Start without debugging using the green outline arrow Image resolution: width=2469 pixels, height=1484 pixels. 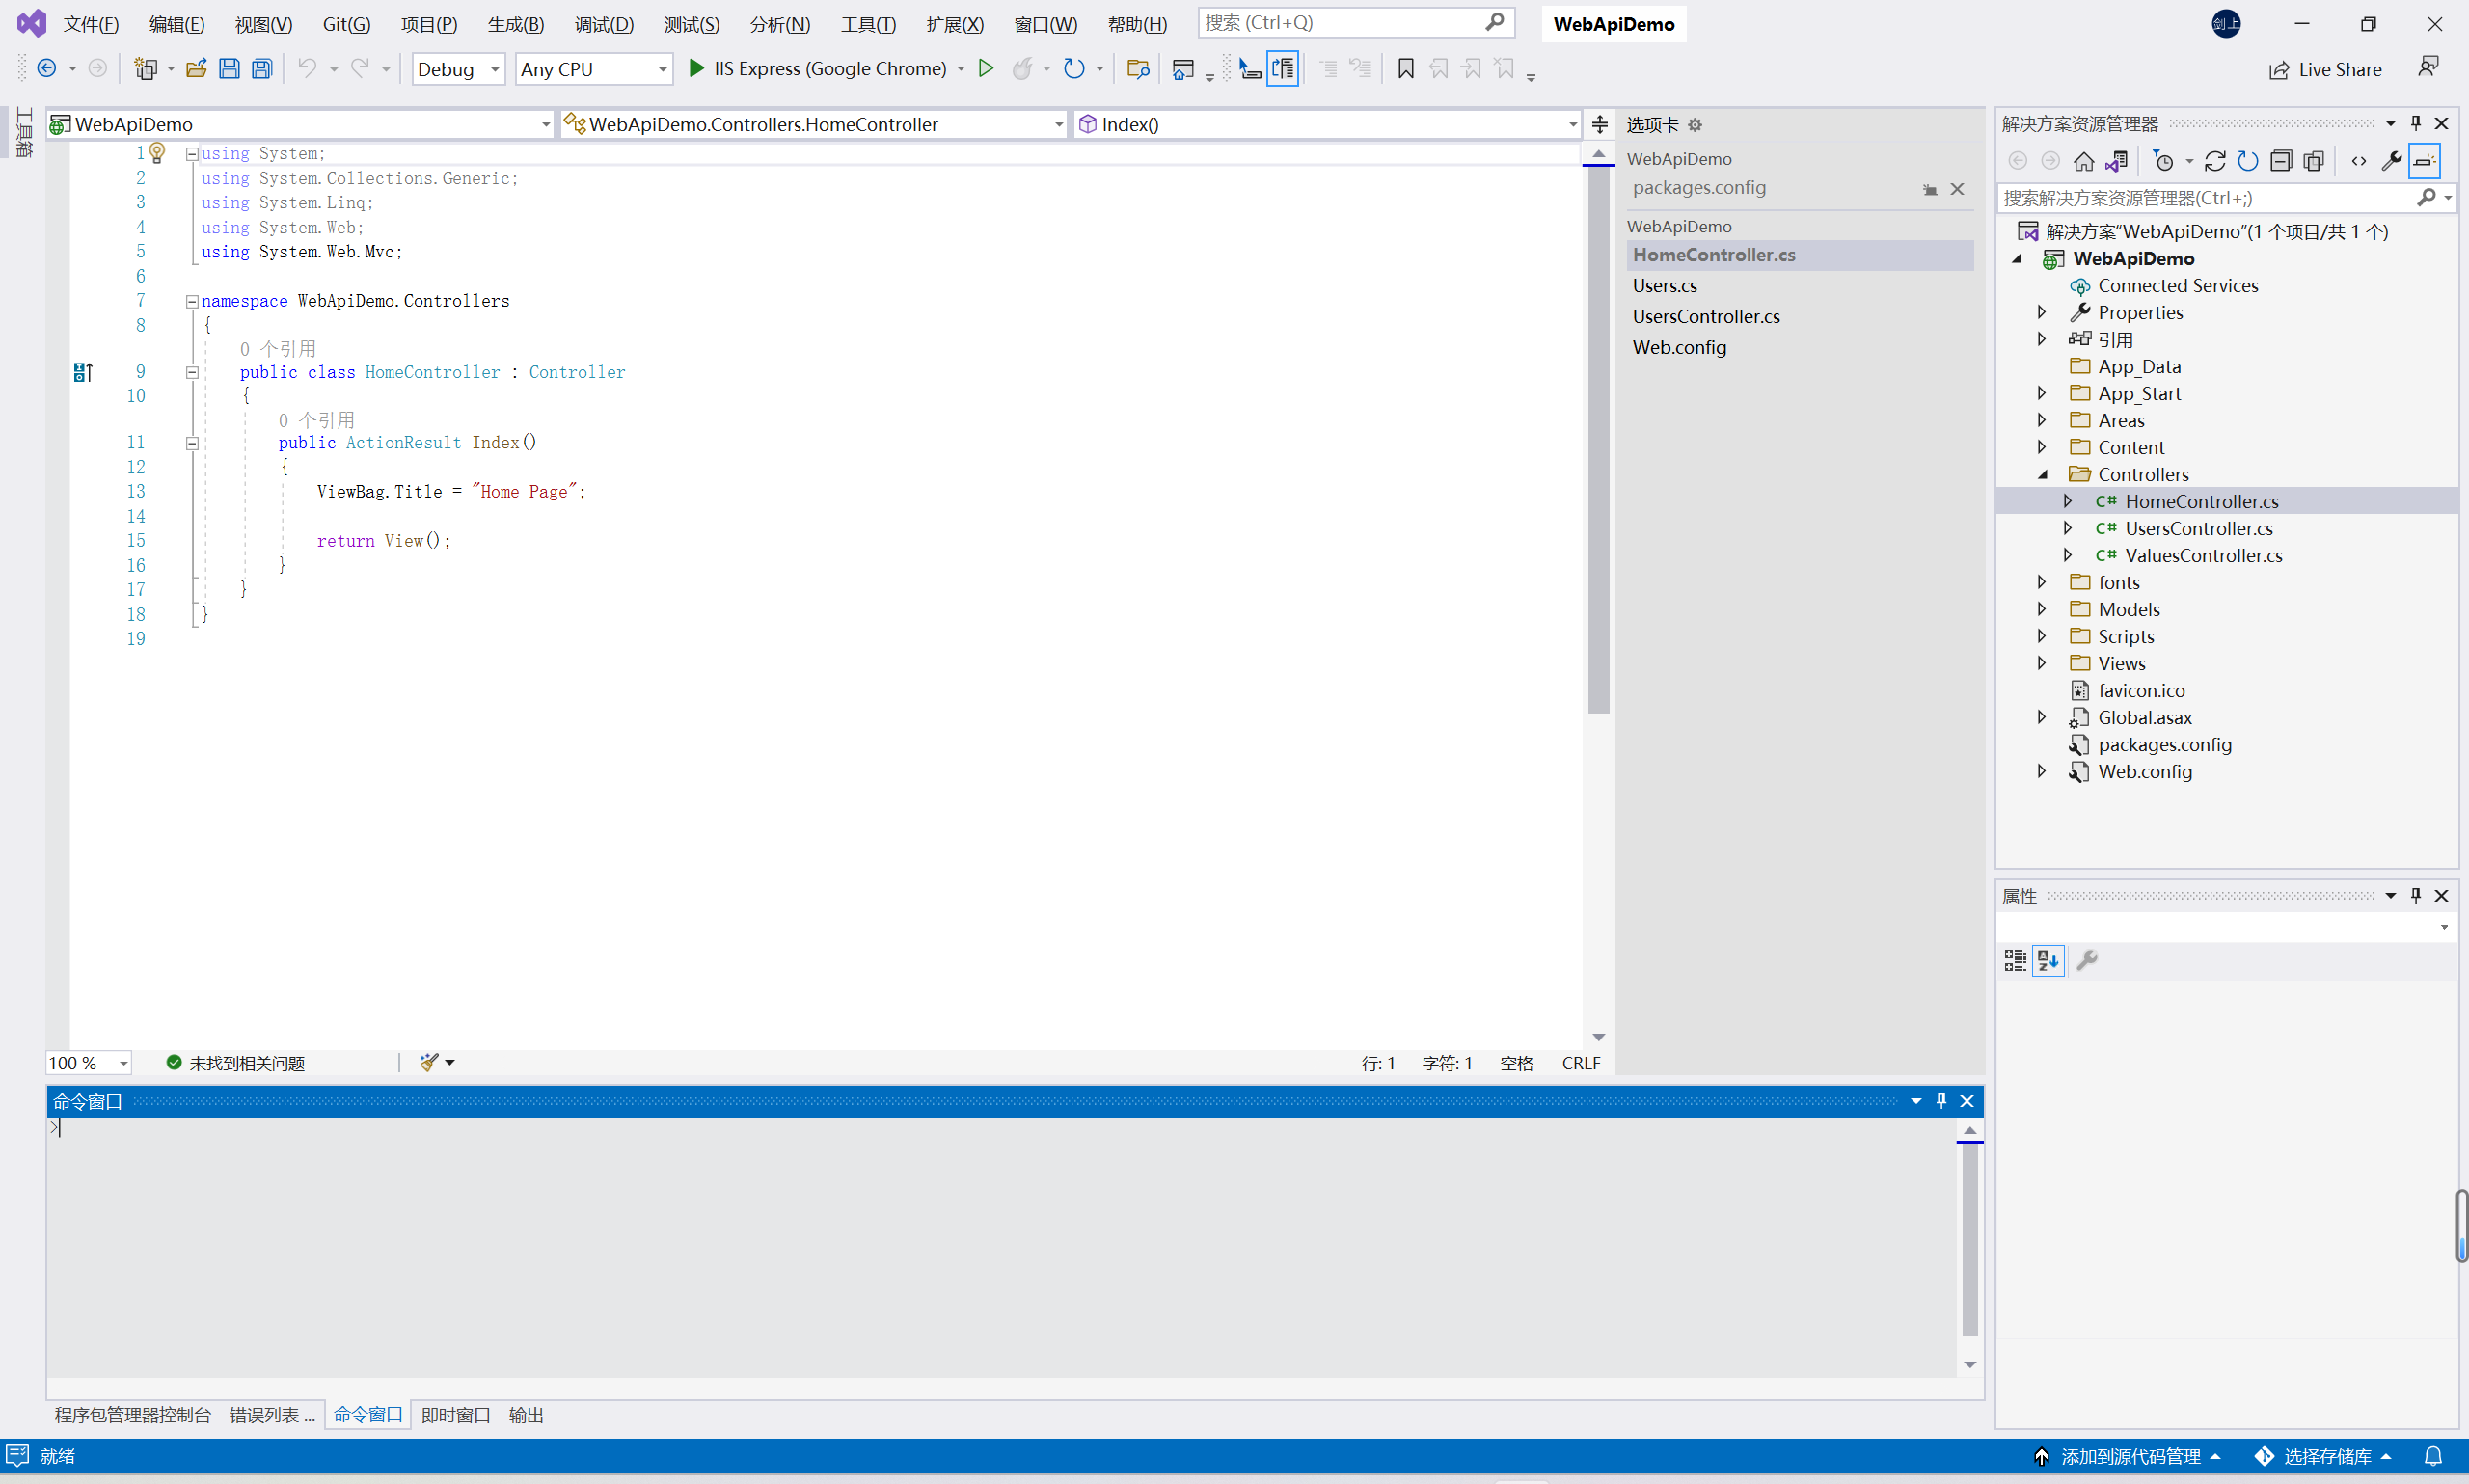986,69
